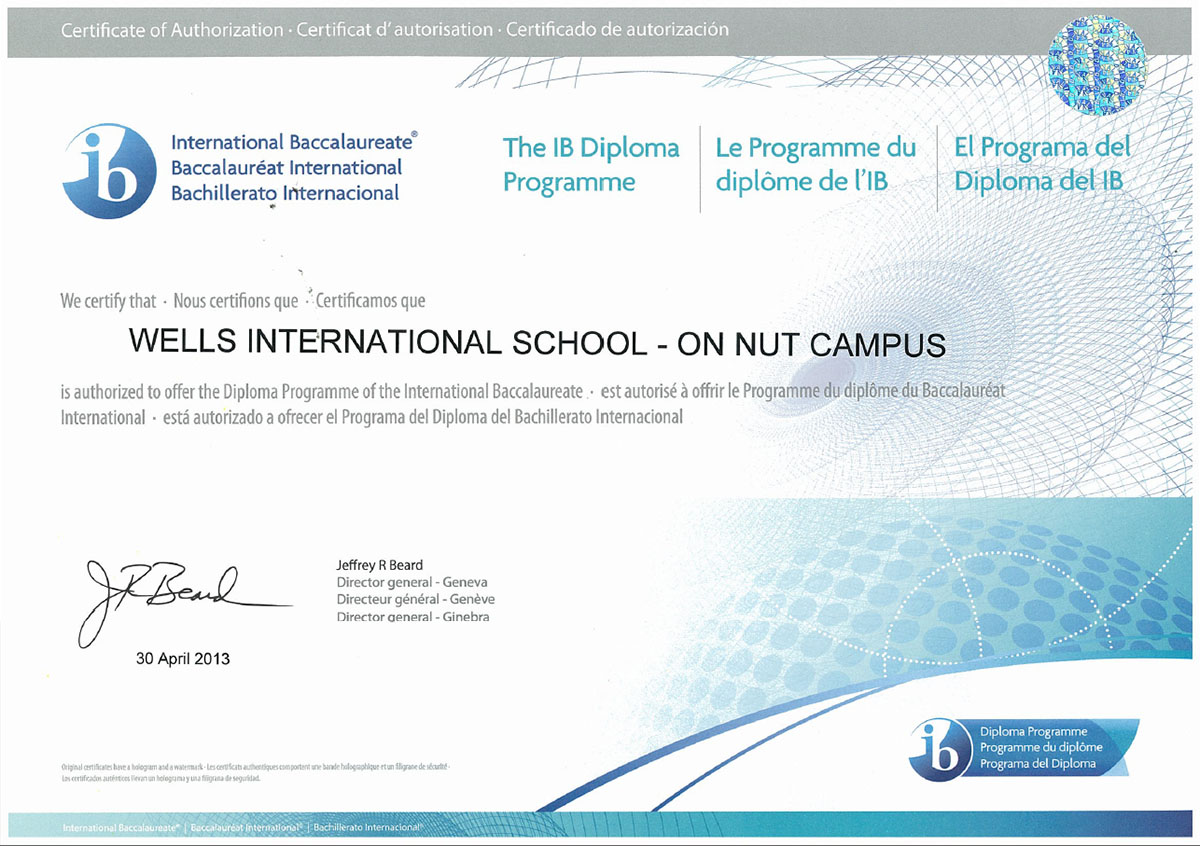The height and width of the screenshot is (846, 1200).
Task: Click the 'WELLS INTERNATIONAL SCHOOL - ON NUT CAMPUS' name
Action: pos(537,344)
